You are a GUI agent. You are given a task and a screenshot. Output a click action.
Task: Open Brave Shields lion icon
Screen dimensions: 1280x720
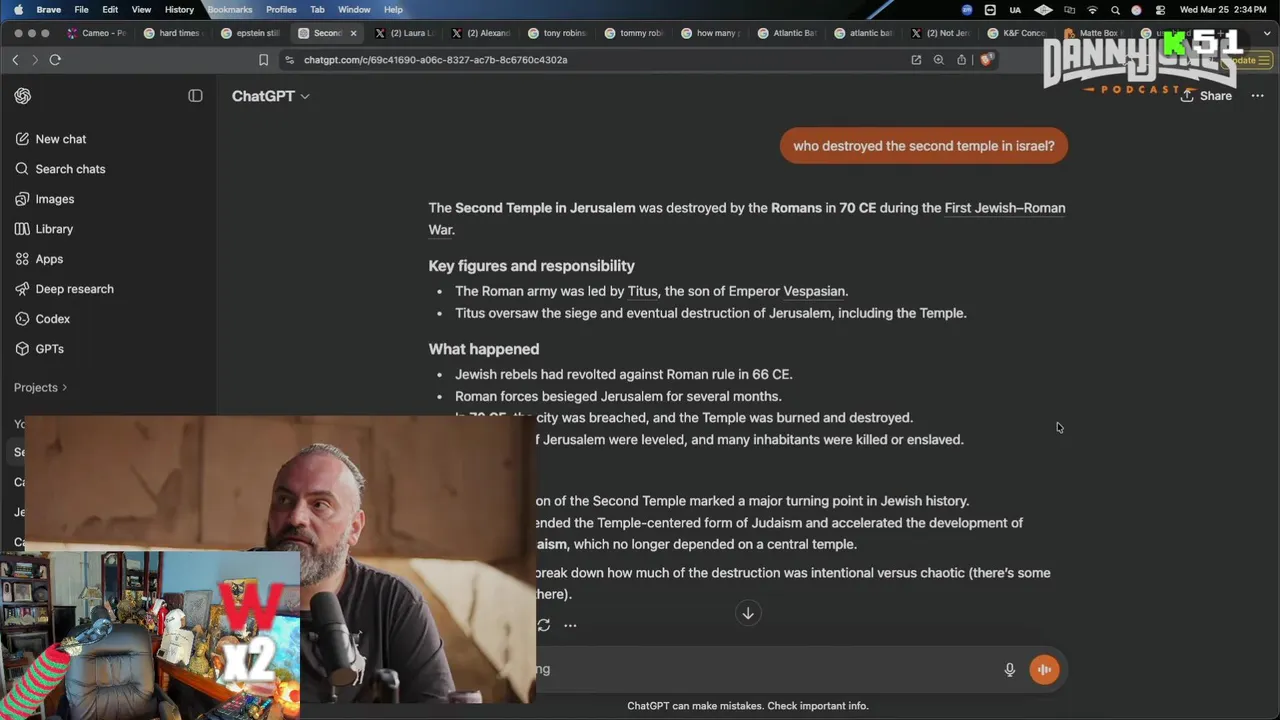coord(986,60)
